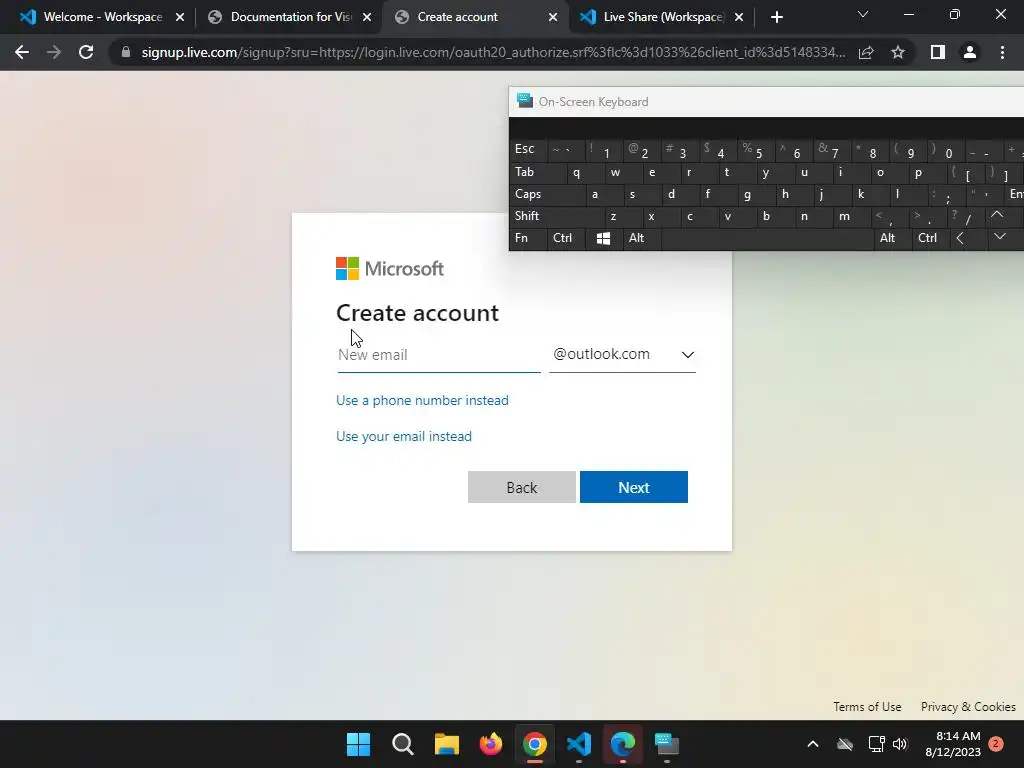Click On-Screen Keyboard title bar icon
Image resolution: width=1024 pixels, height=768 pixels.
pyautogui.click(x=524, y=101)
